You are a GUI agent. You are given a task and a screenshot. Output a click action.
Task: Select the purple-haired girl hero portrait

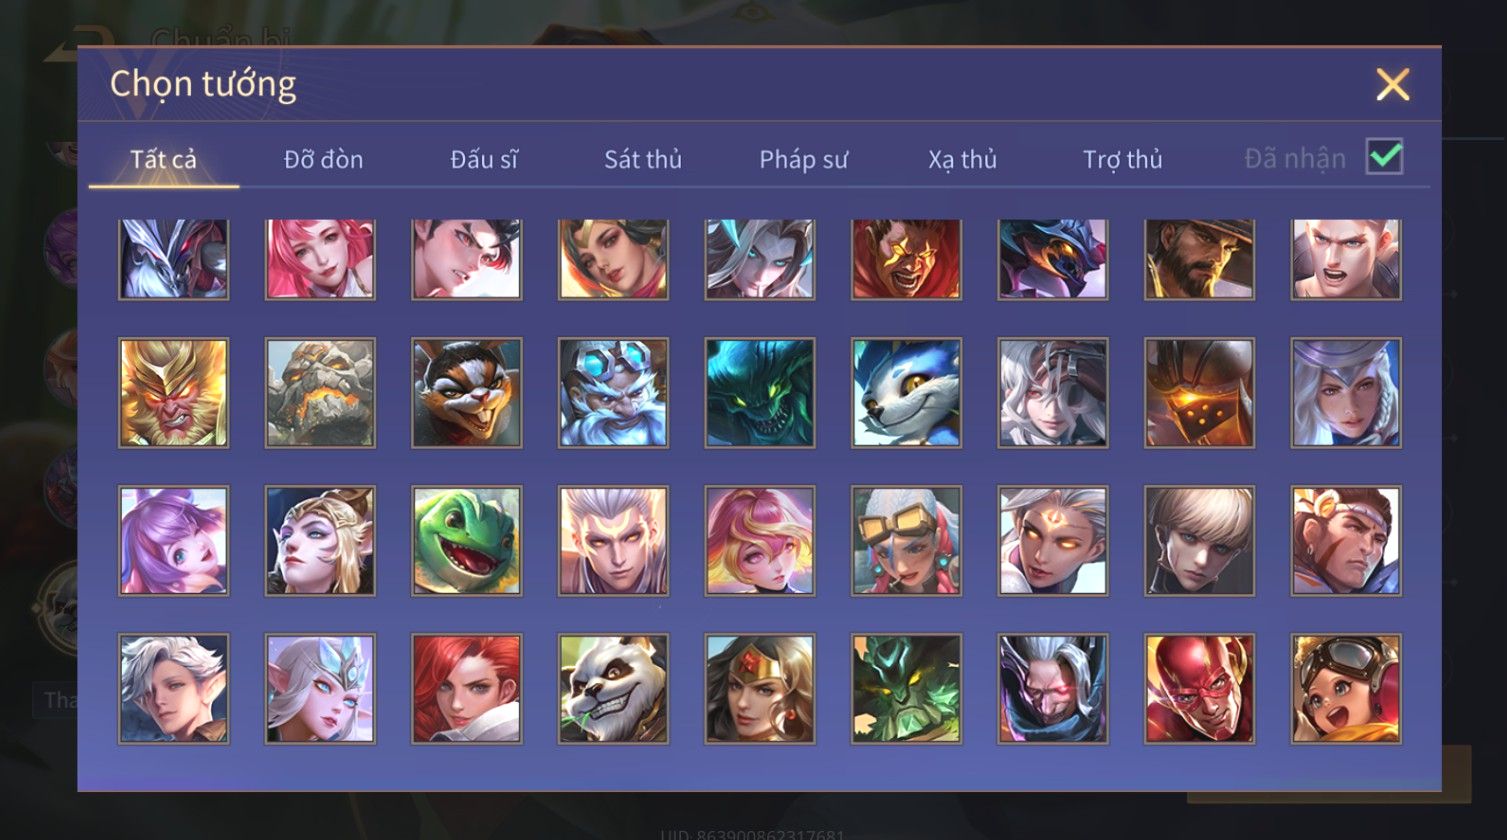pos(173,540)
